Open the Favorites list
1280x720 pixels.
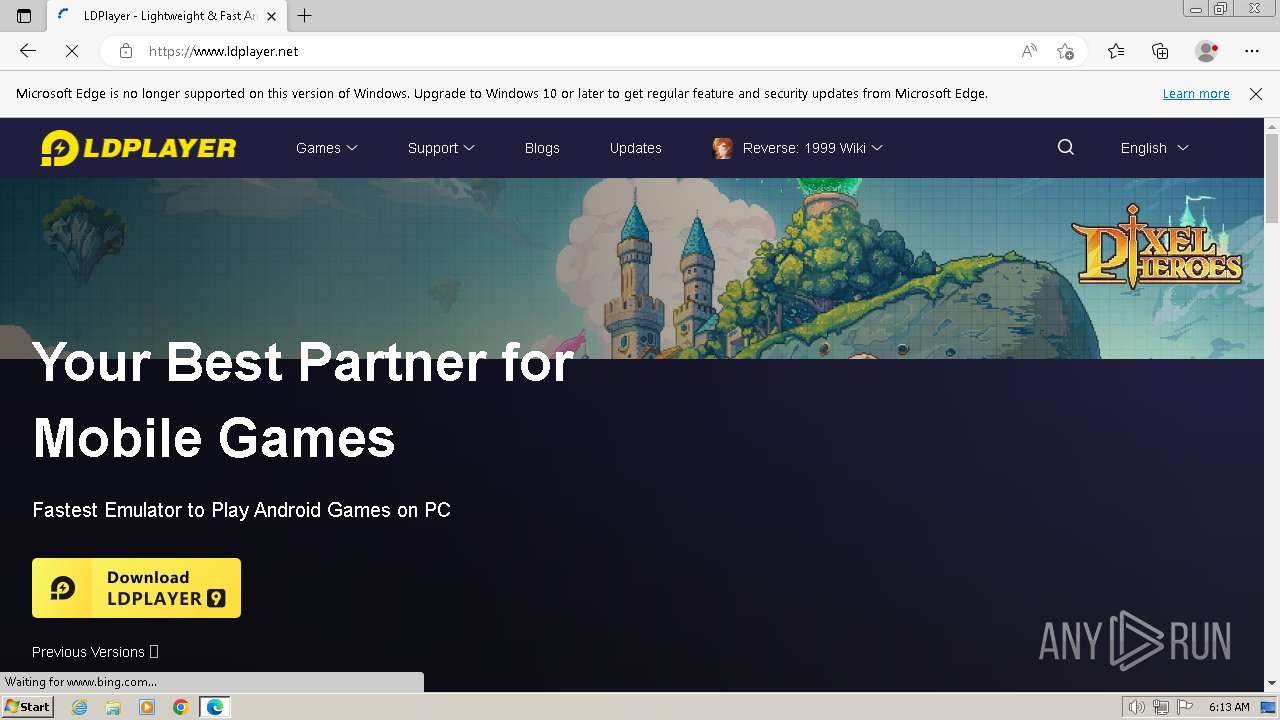[1116, 51]
